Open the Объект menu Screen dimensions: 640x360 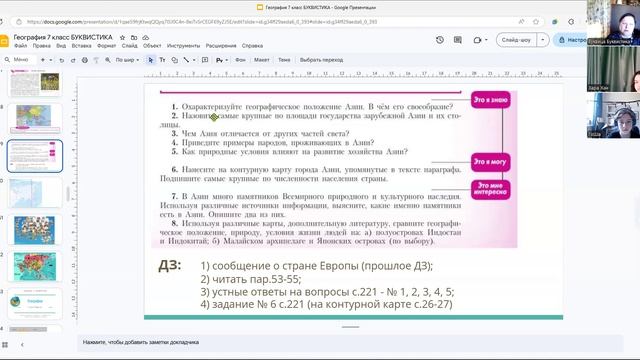pyautogui.click(x=152, y=46)
